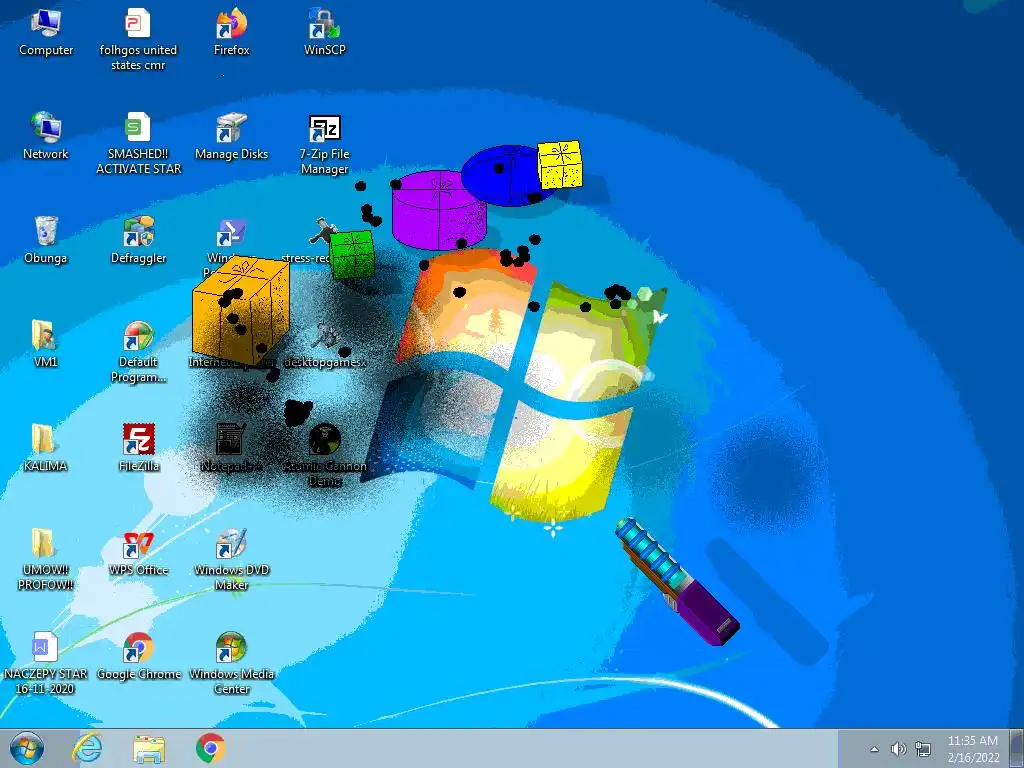Open the WinSCP shortcut
The height and width of the screenshot is (768, 1024).
[x=325, y=33]
